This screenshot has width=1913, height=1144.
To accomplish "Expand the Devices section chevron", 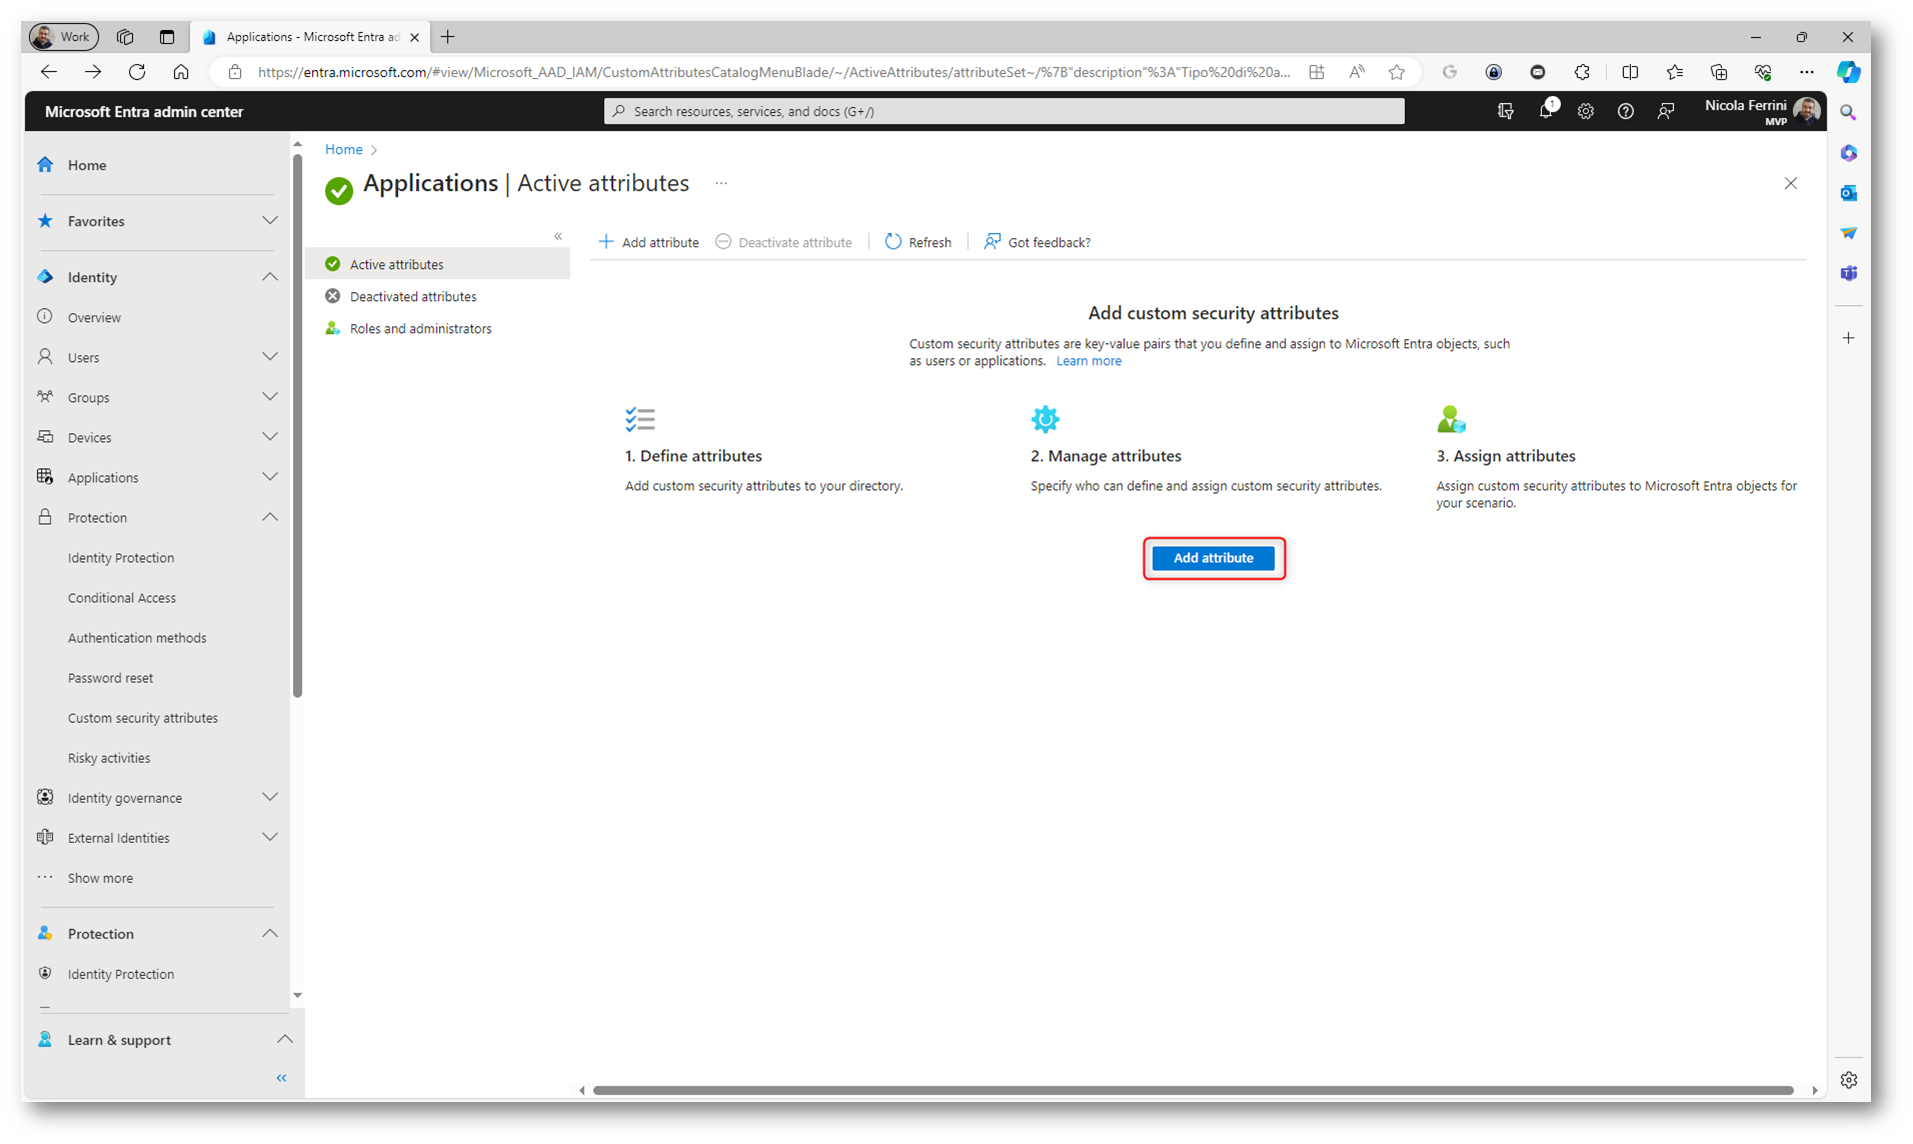I will click(x=269, y=437).
